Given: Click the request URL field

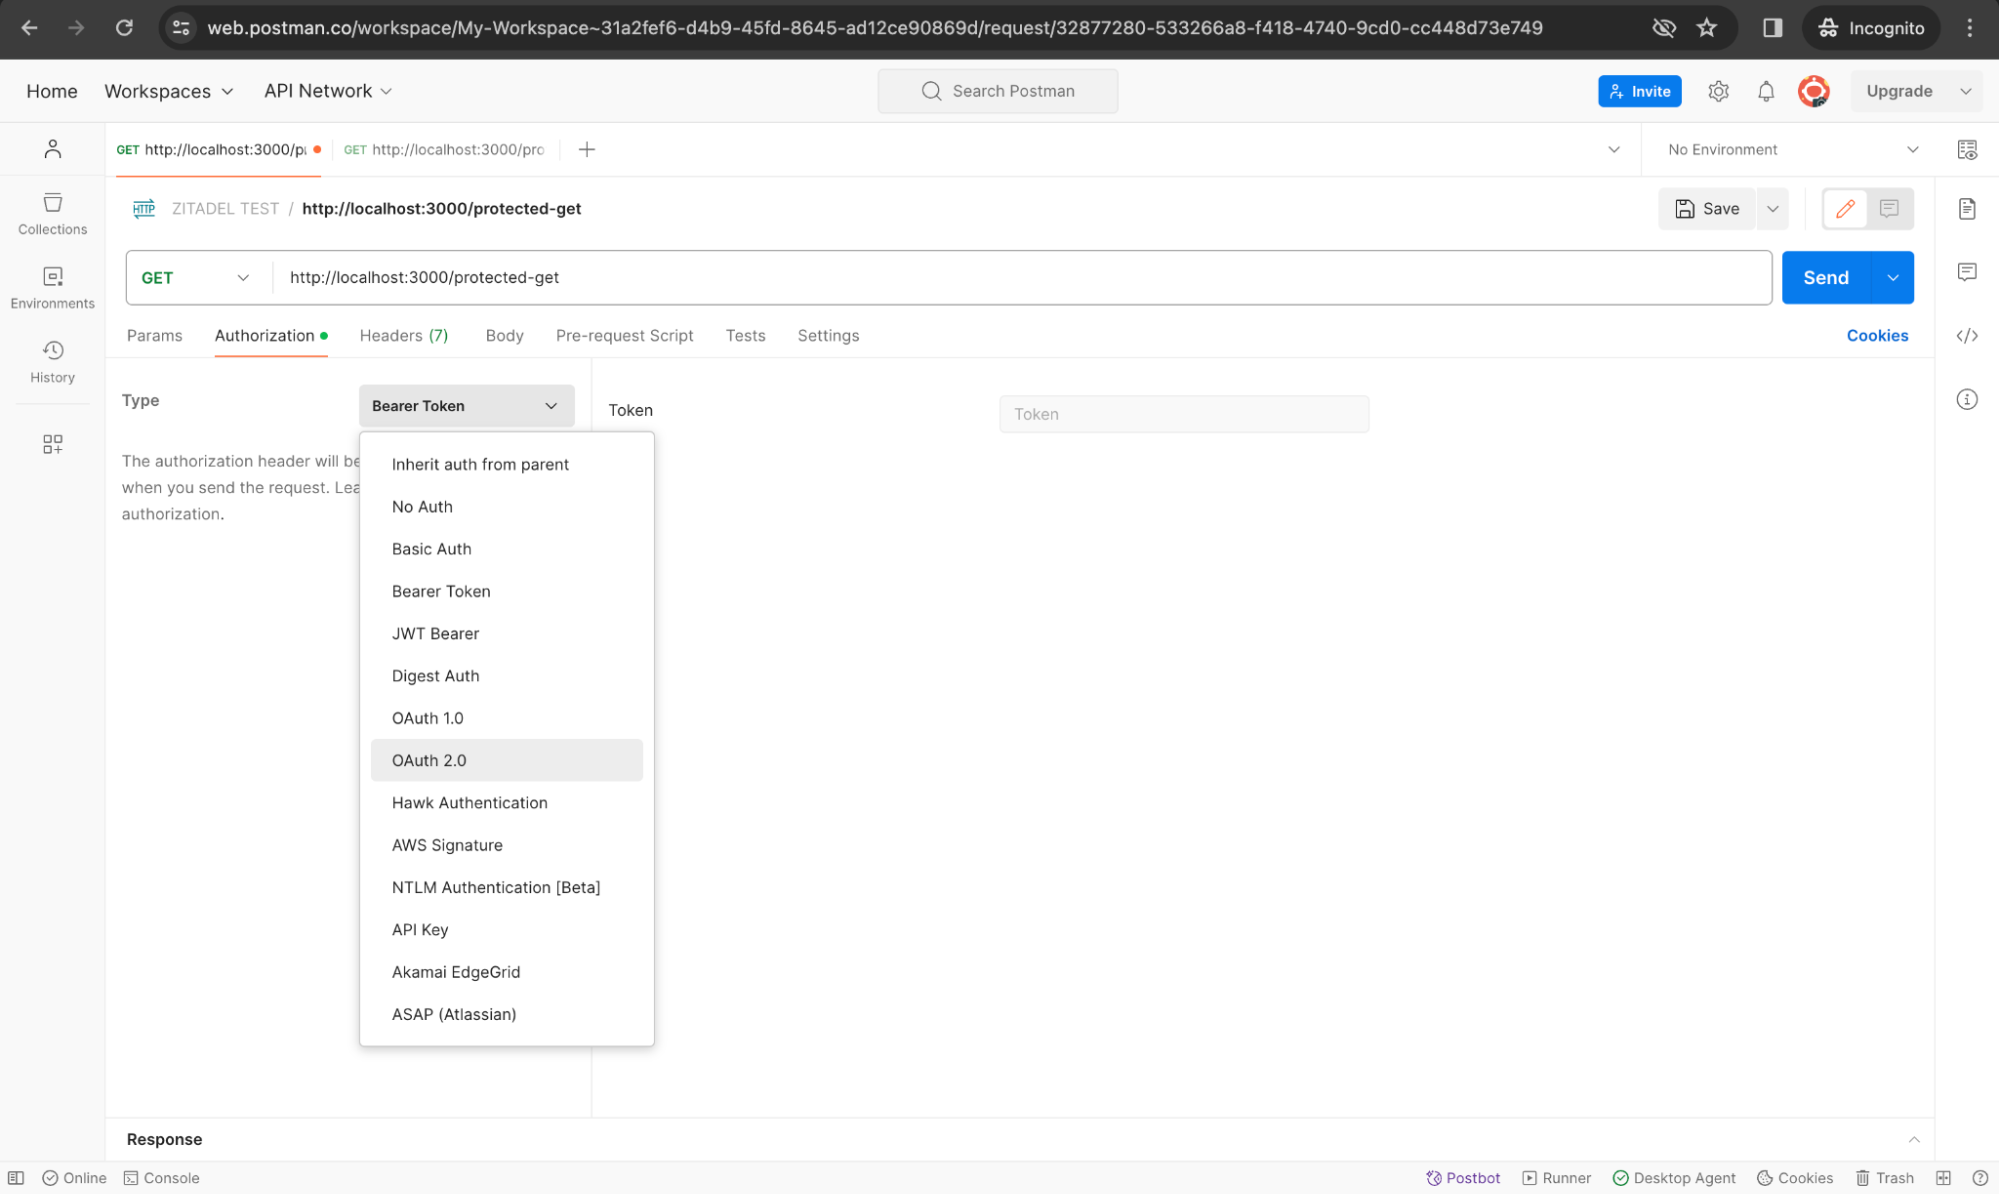Looking at the screenshot, I should pos(1022,277).
